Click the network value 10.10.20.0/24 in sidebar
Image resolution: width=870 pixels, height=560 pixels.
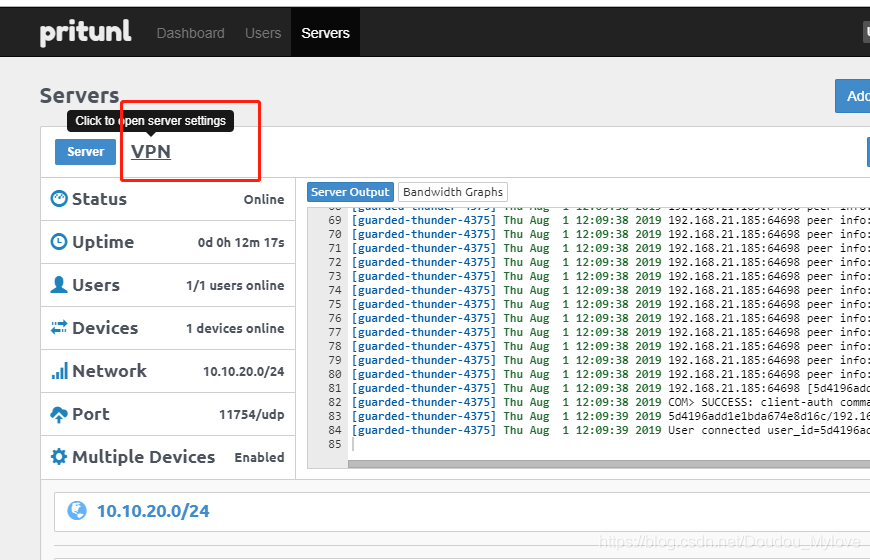pyautogui.click(x=244, y=371)
